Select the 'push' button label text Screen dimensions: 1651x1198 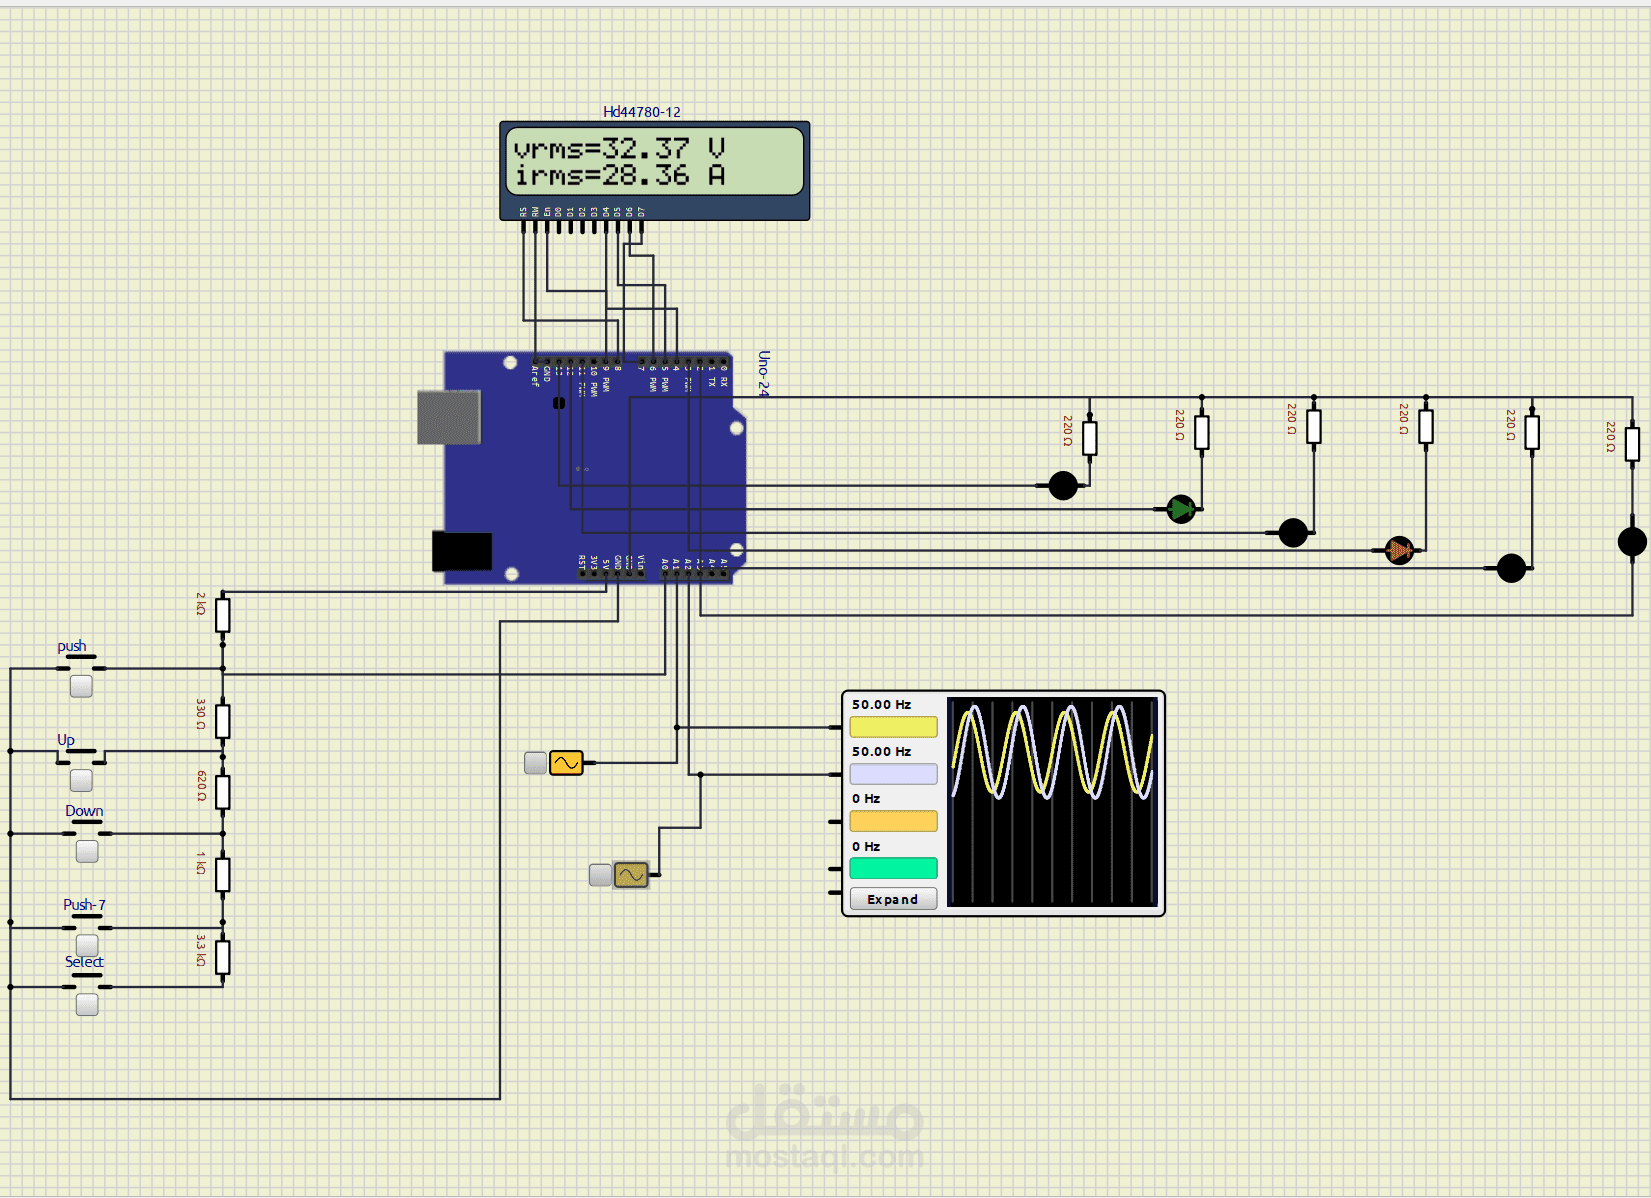pyautogui.click(x=72, y=646)
